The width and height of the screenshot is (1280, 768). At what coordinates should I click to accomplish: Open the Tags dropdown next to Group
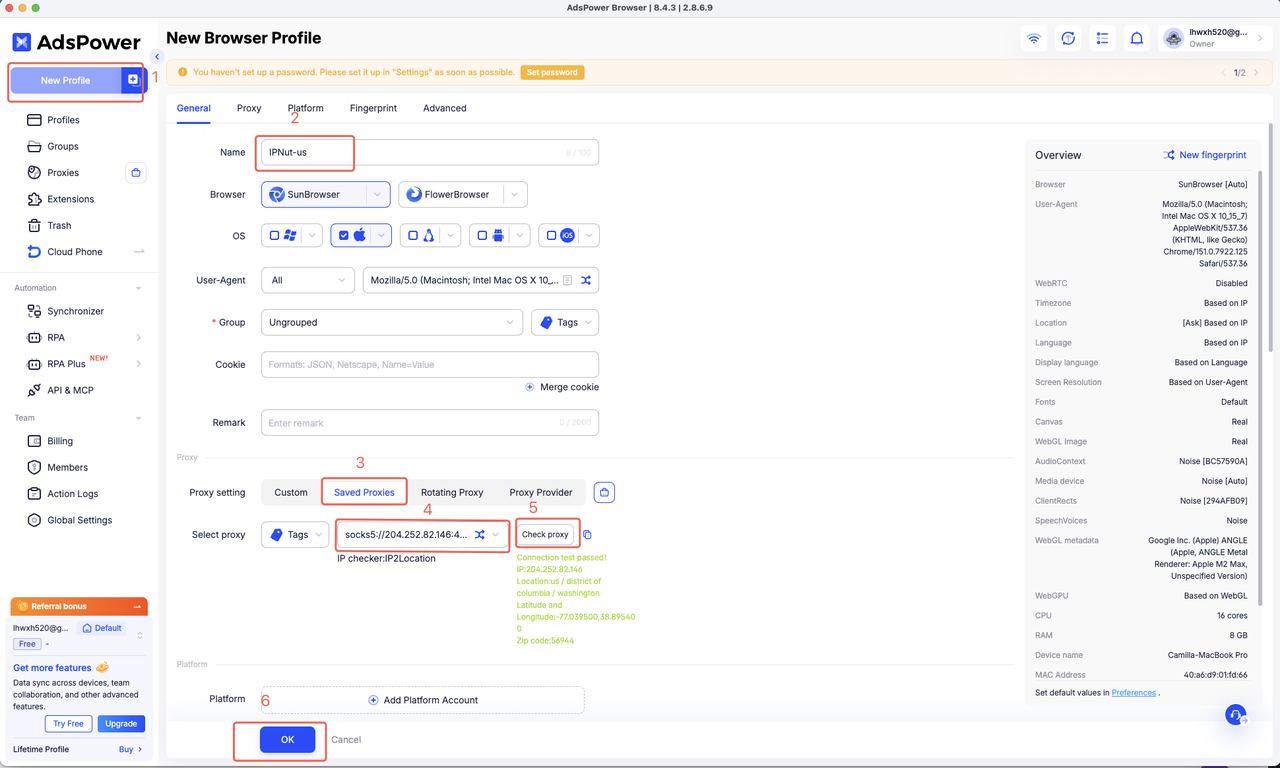(565, 322)
